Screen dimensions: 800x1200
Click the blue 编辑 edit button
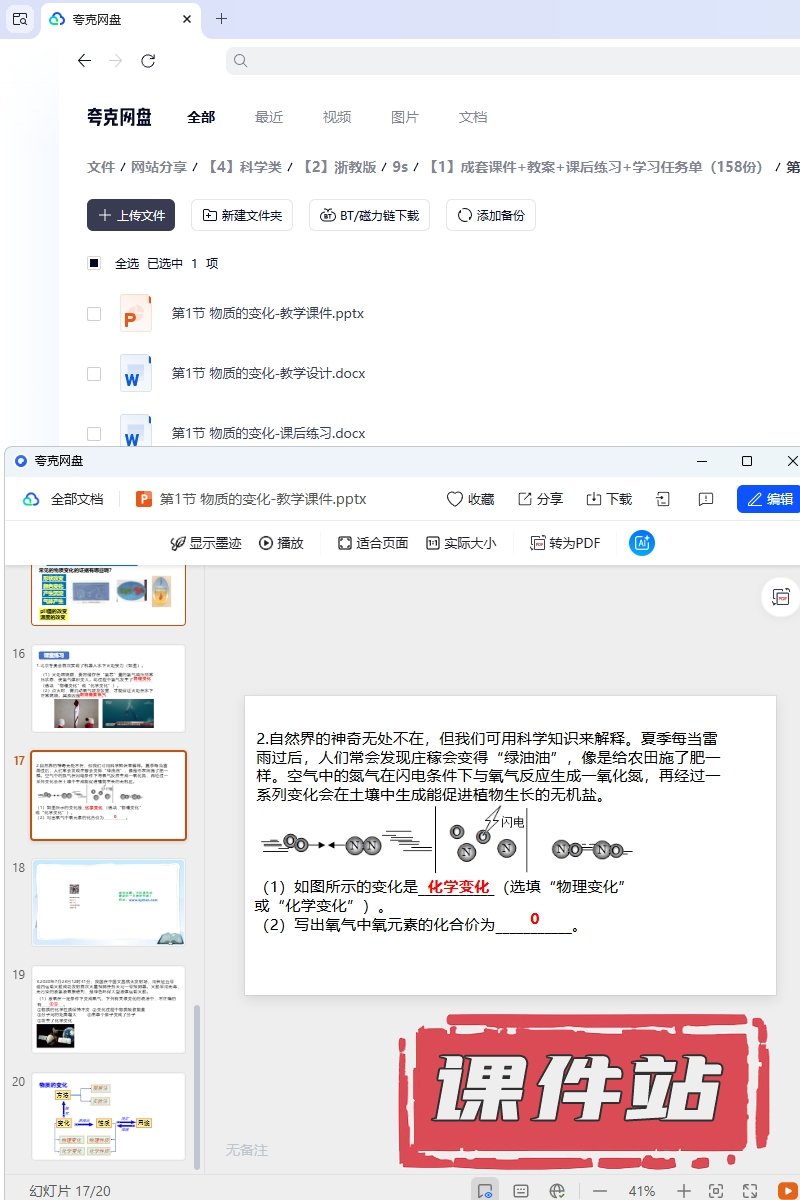click(768, 499)
